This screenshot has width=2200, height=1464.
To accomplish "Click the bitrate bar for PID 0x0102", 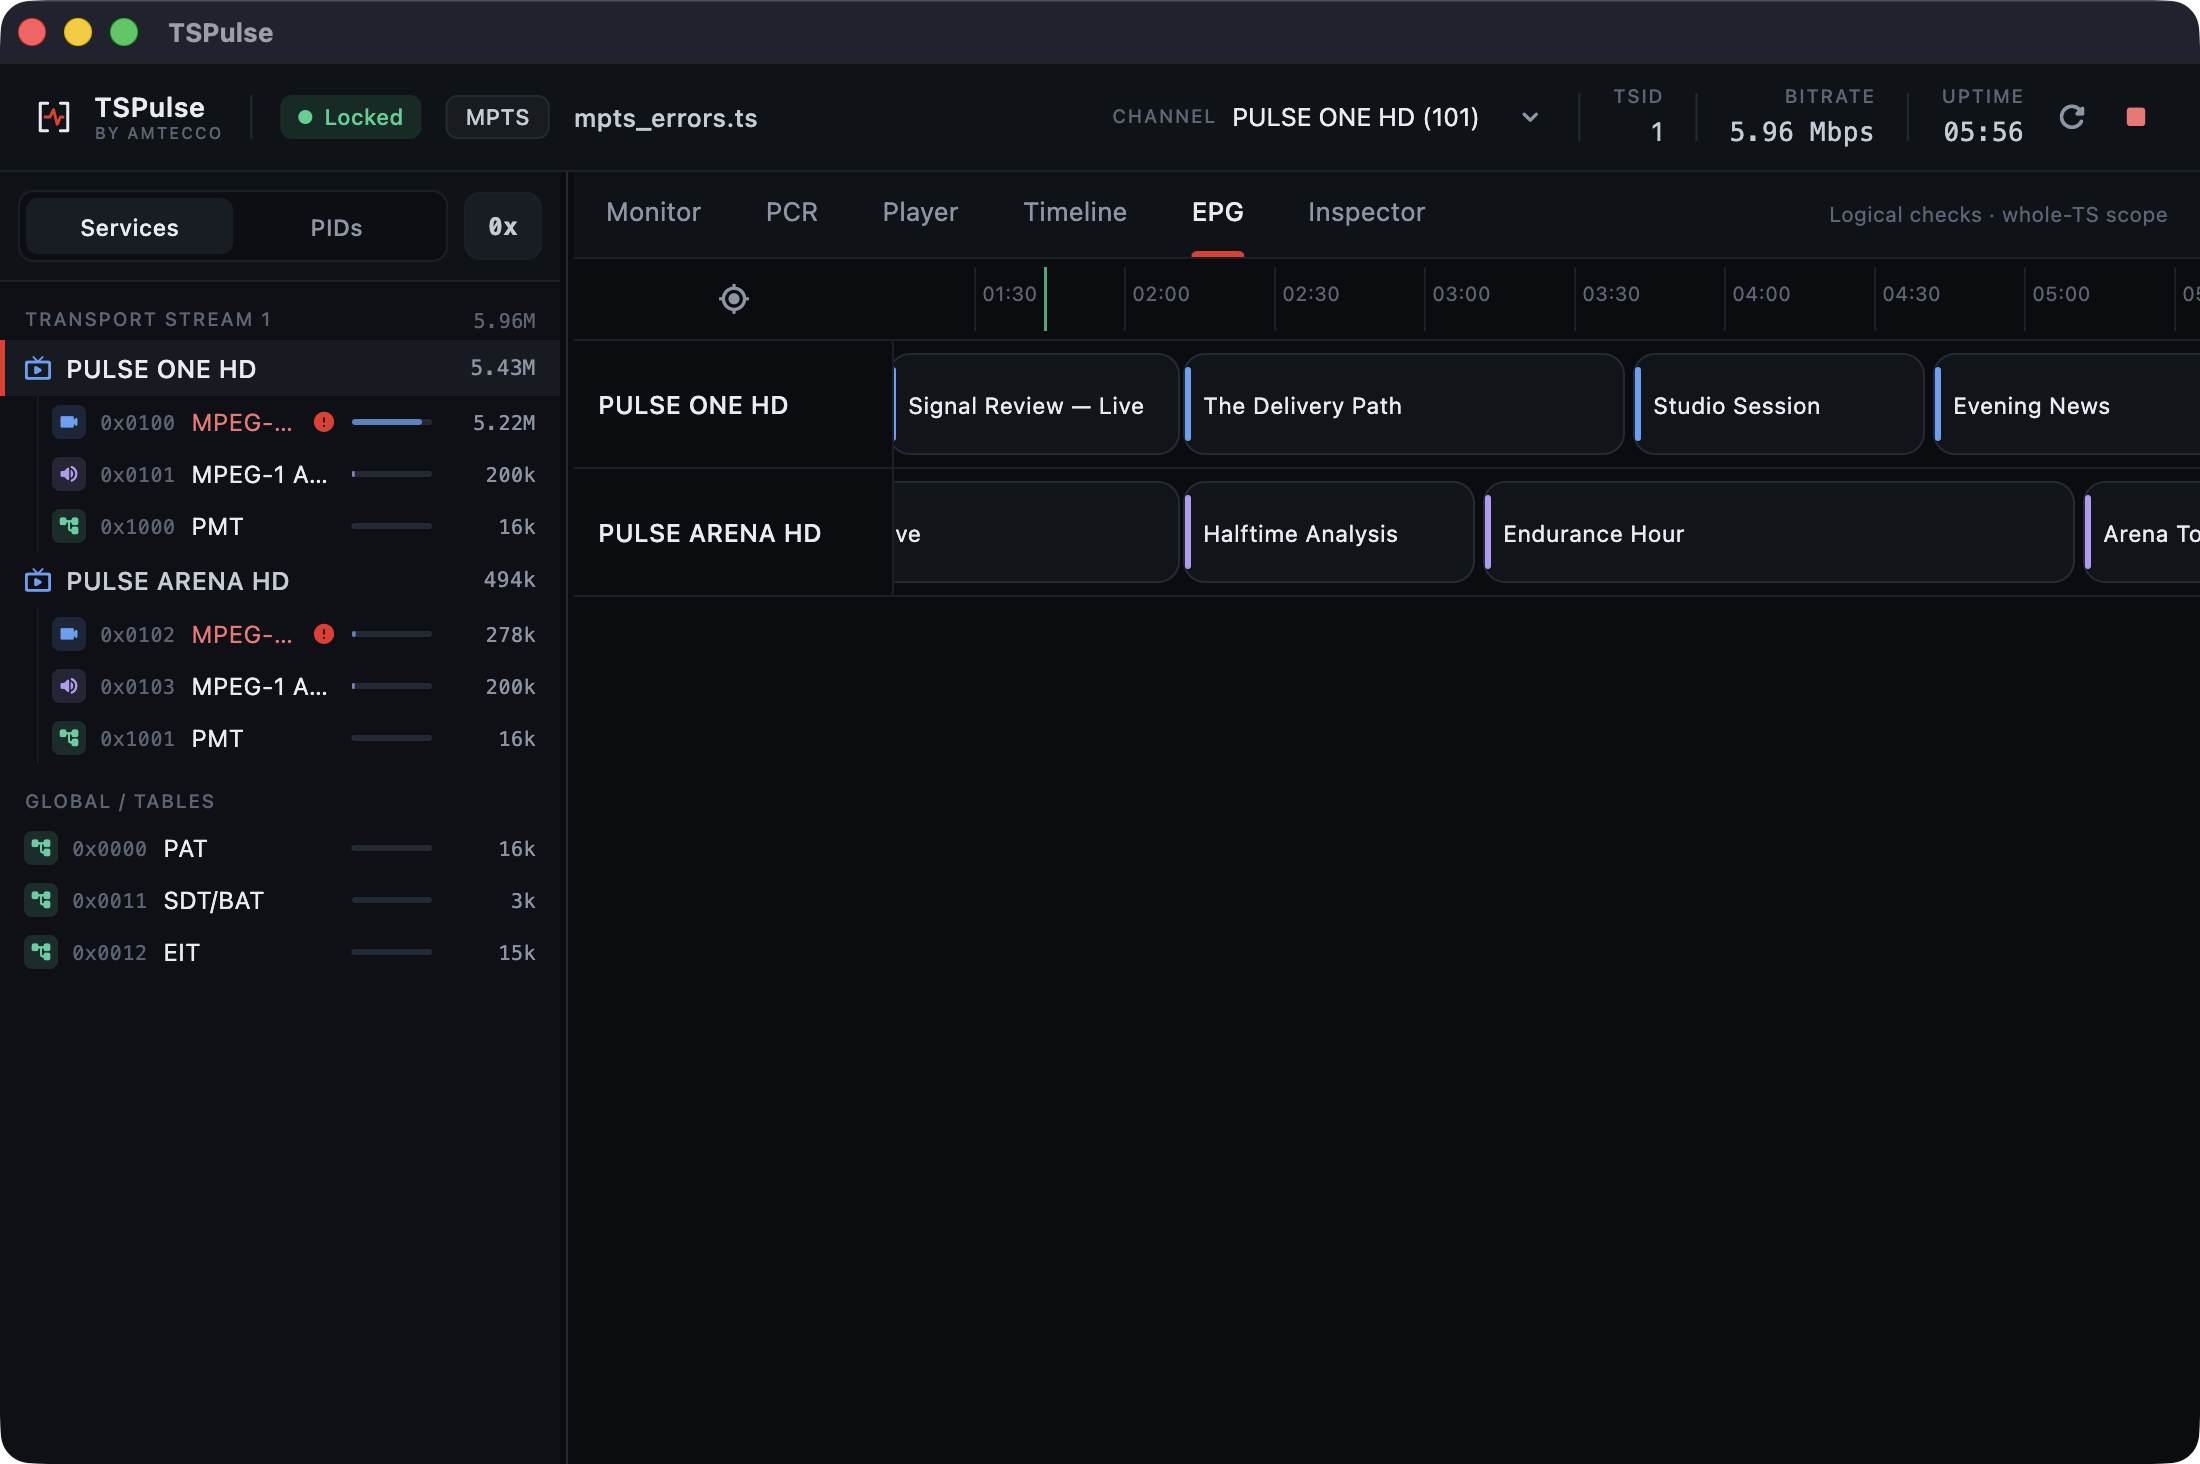I will [x=392, y=634].
